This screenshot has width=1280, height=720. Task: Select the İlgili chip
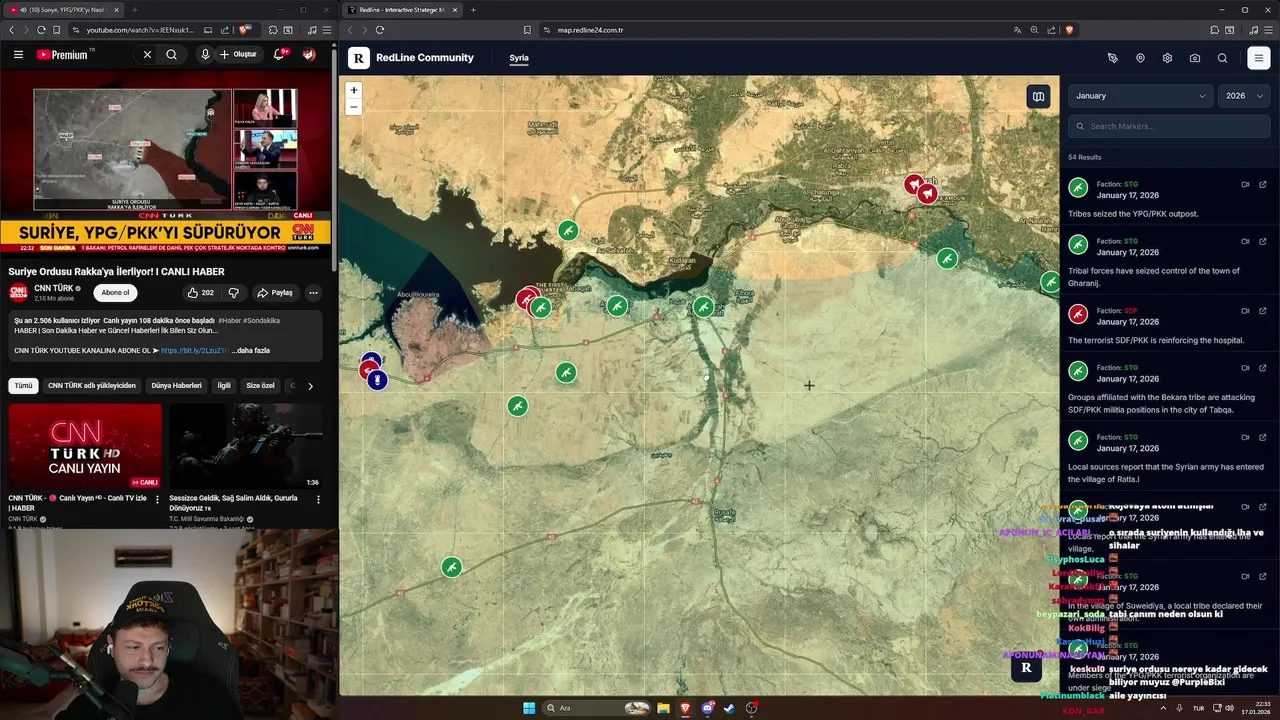[x=224, y=385]
